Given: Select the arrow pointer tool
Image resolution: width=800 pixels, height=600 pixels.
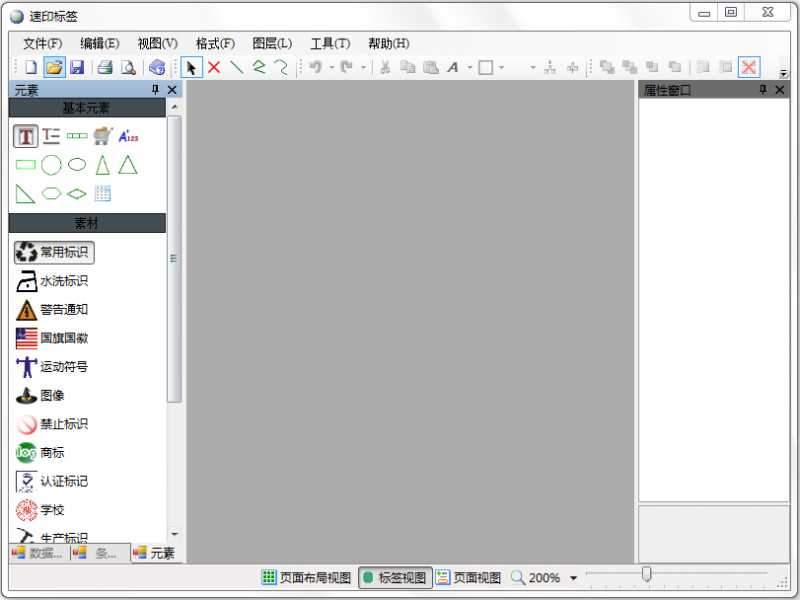Looking at the screenshot, I should coord(191,67).
